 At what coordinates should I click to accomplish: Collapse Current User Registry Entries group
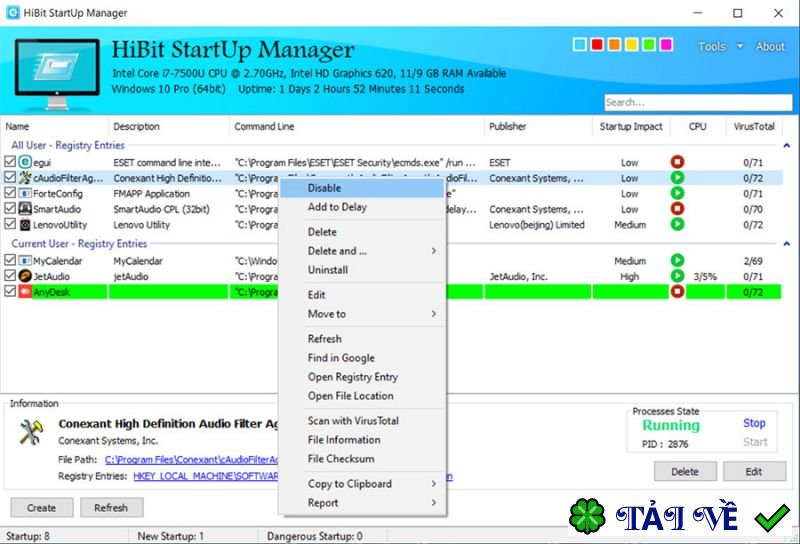pos(786,244)
